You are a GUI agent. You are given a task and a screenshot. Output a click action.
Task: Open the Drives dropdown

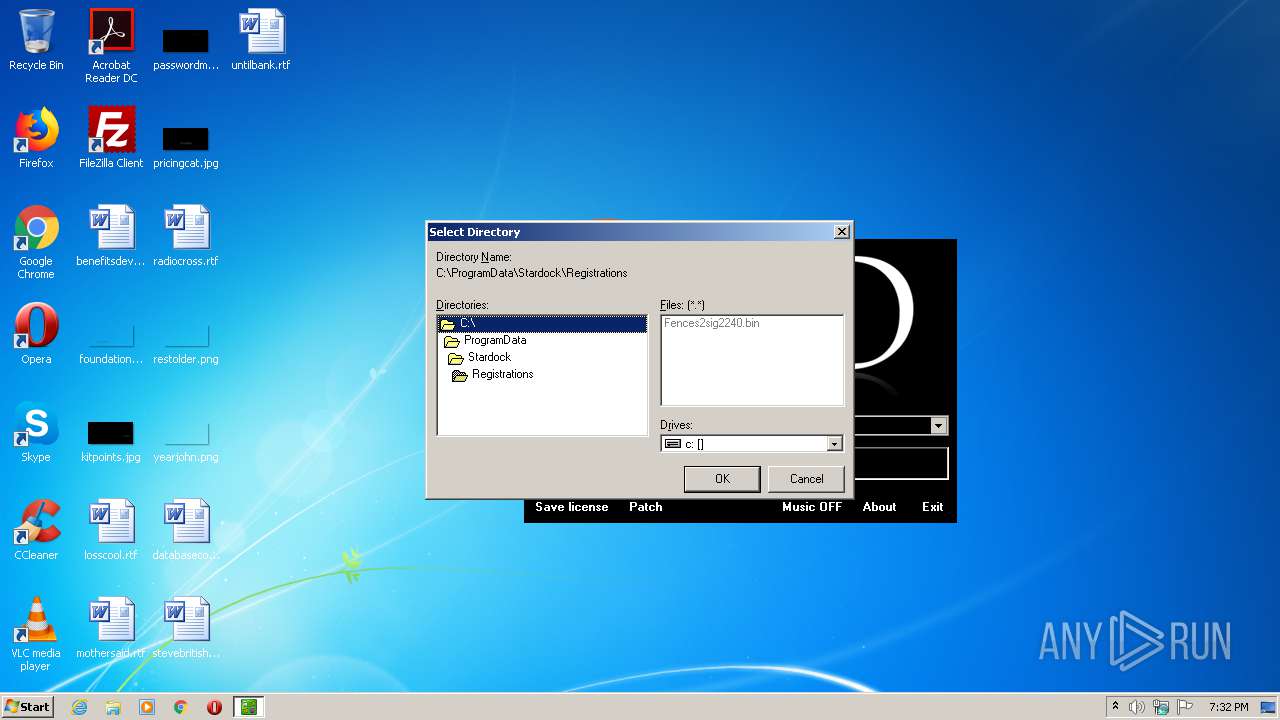coord(835,444)
